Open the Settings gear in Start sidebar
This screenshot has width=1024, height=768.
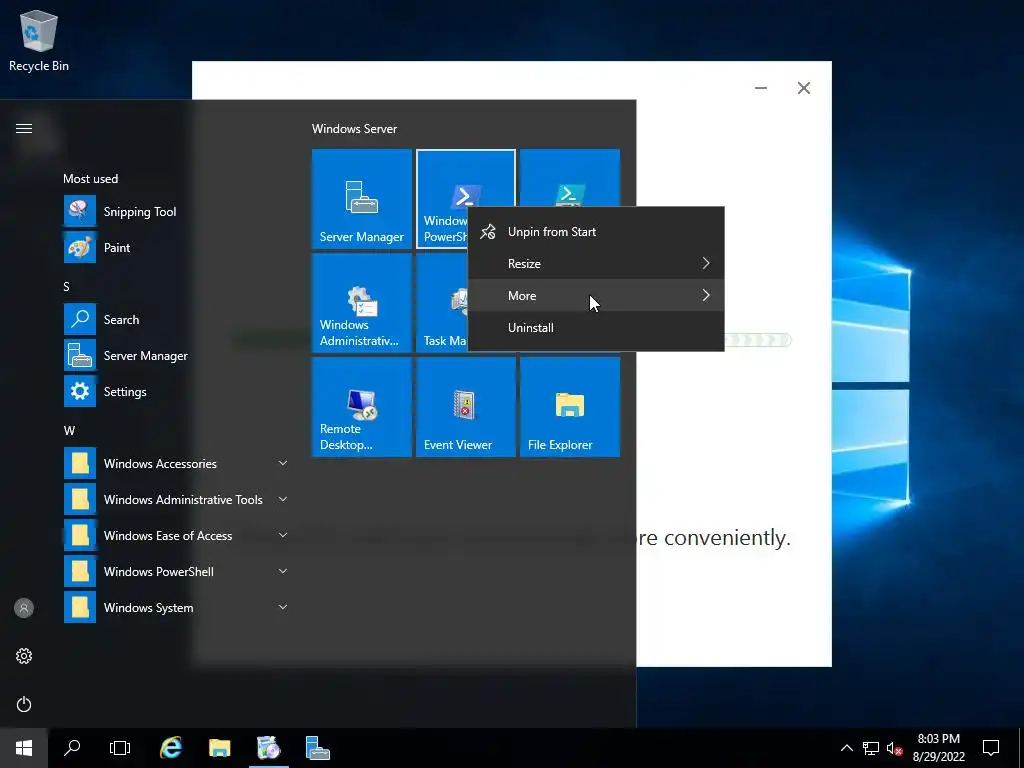24,656
